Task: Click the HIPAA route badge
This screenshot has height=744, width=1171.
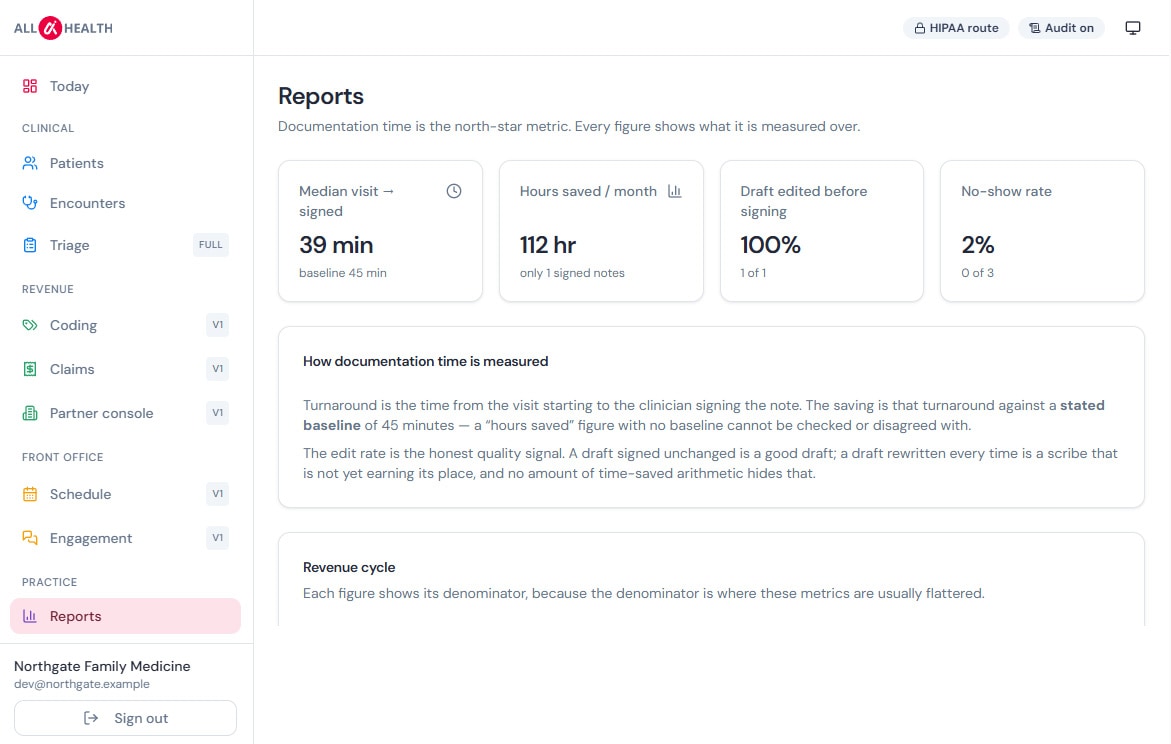Action: [x=956, y=28]
